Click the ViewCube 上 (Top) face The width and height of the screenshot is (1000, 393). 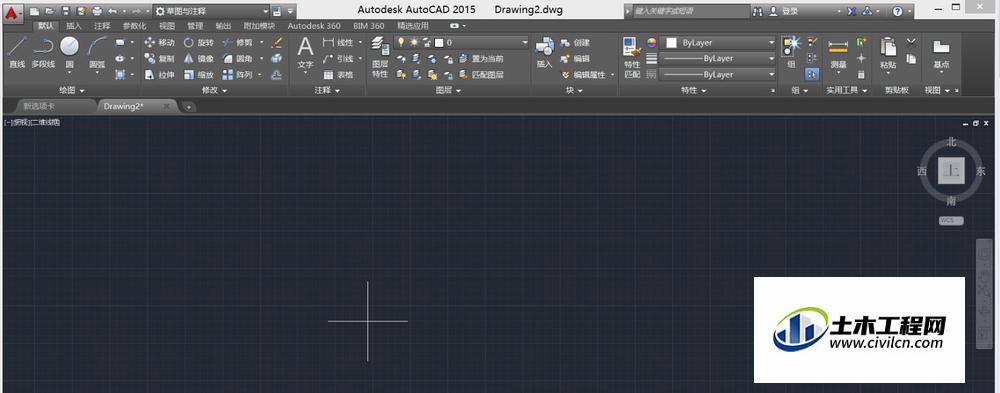[951, 171]
